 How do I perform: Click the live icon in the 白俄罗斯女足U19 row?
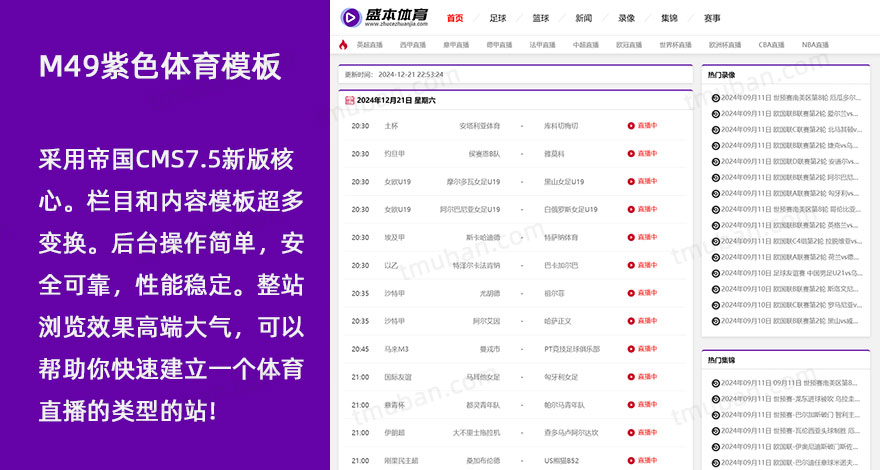pyautogui.click(x=631, y=209)
